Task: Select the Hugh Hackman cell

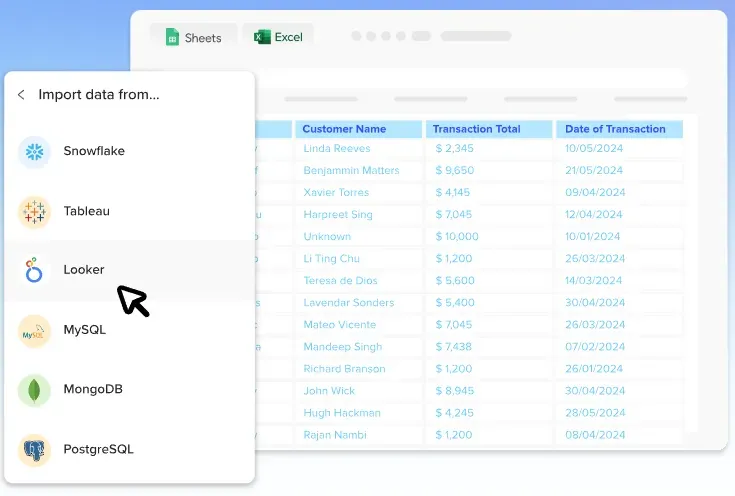Action: 359,413
